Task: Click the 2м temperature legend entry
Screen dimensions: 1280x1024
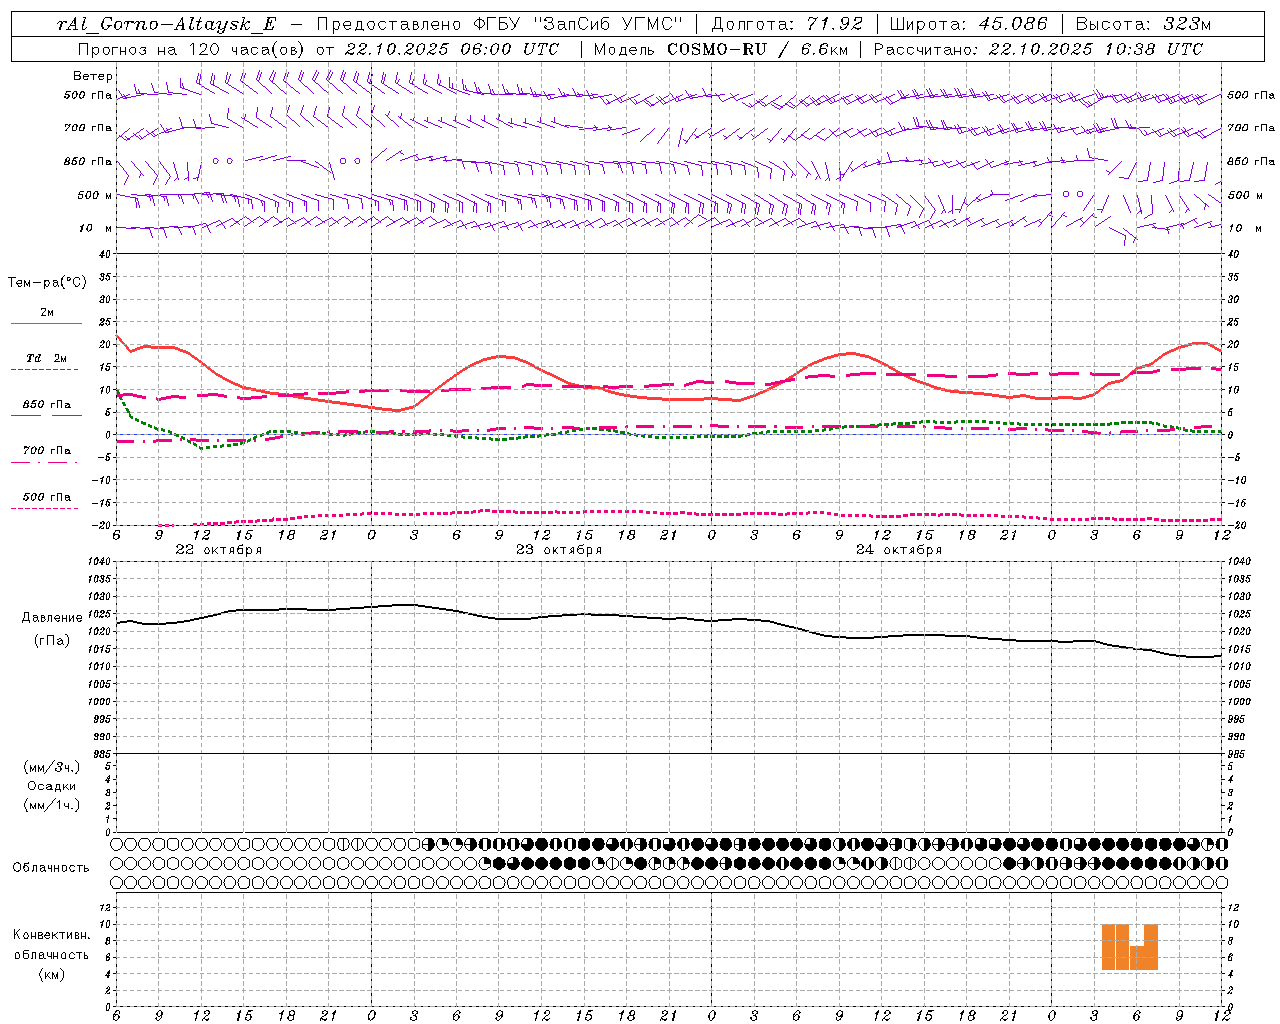Action: (46, 312)
